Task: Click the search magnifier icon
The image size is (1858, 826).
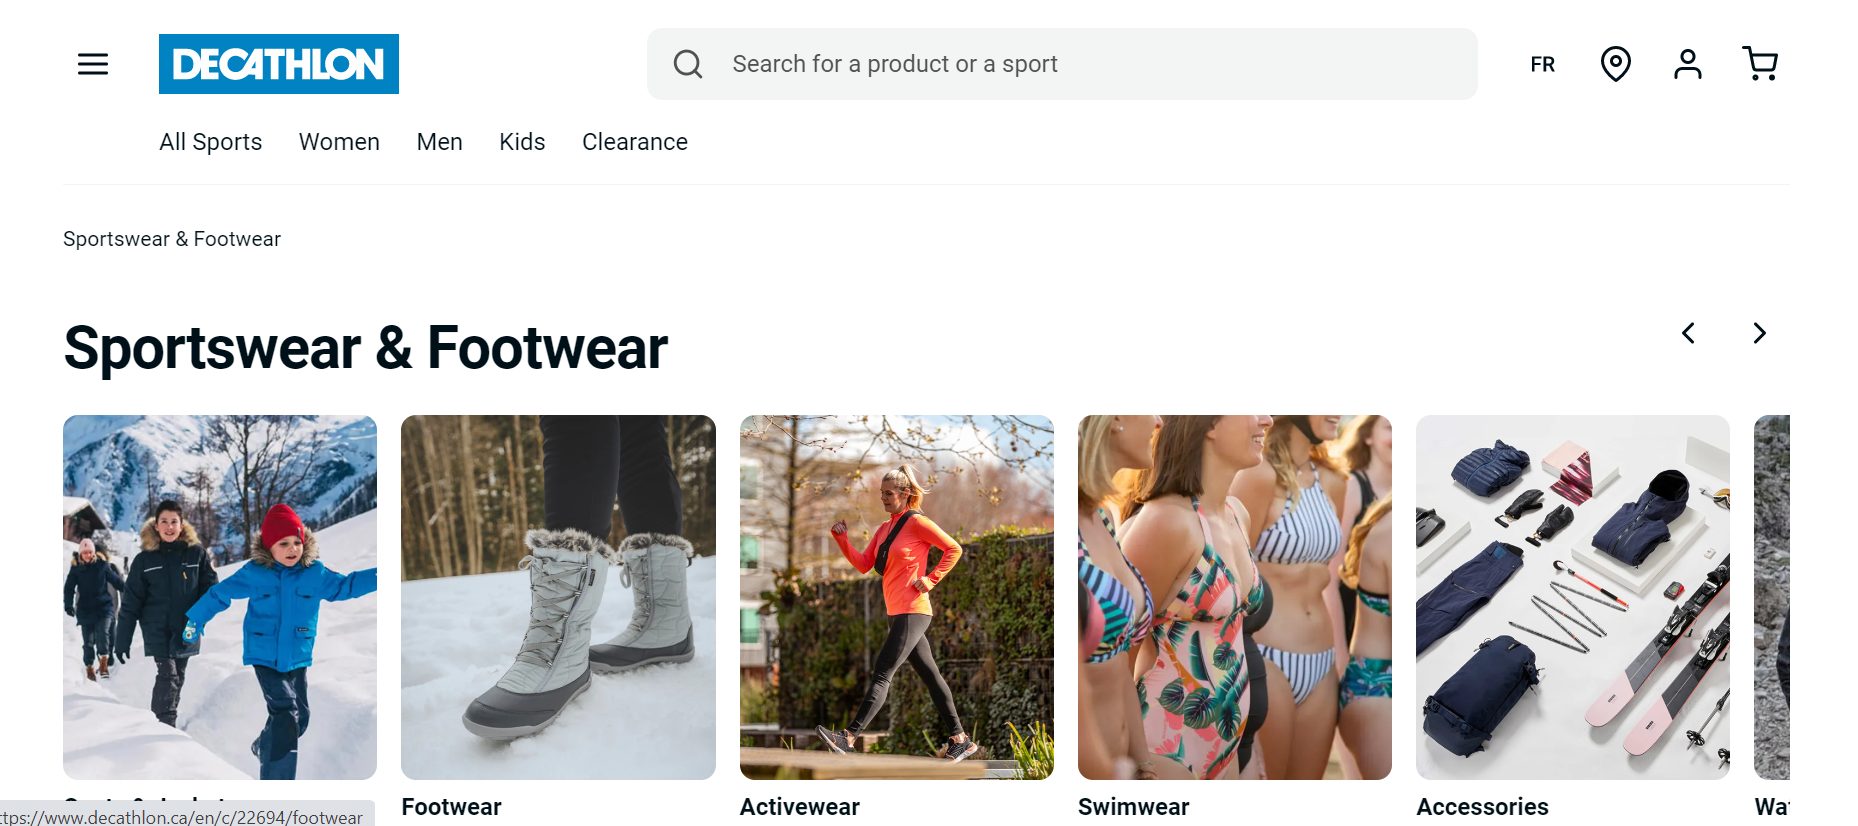Action: [x=688, y=64]
